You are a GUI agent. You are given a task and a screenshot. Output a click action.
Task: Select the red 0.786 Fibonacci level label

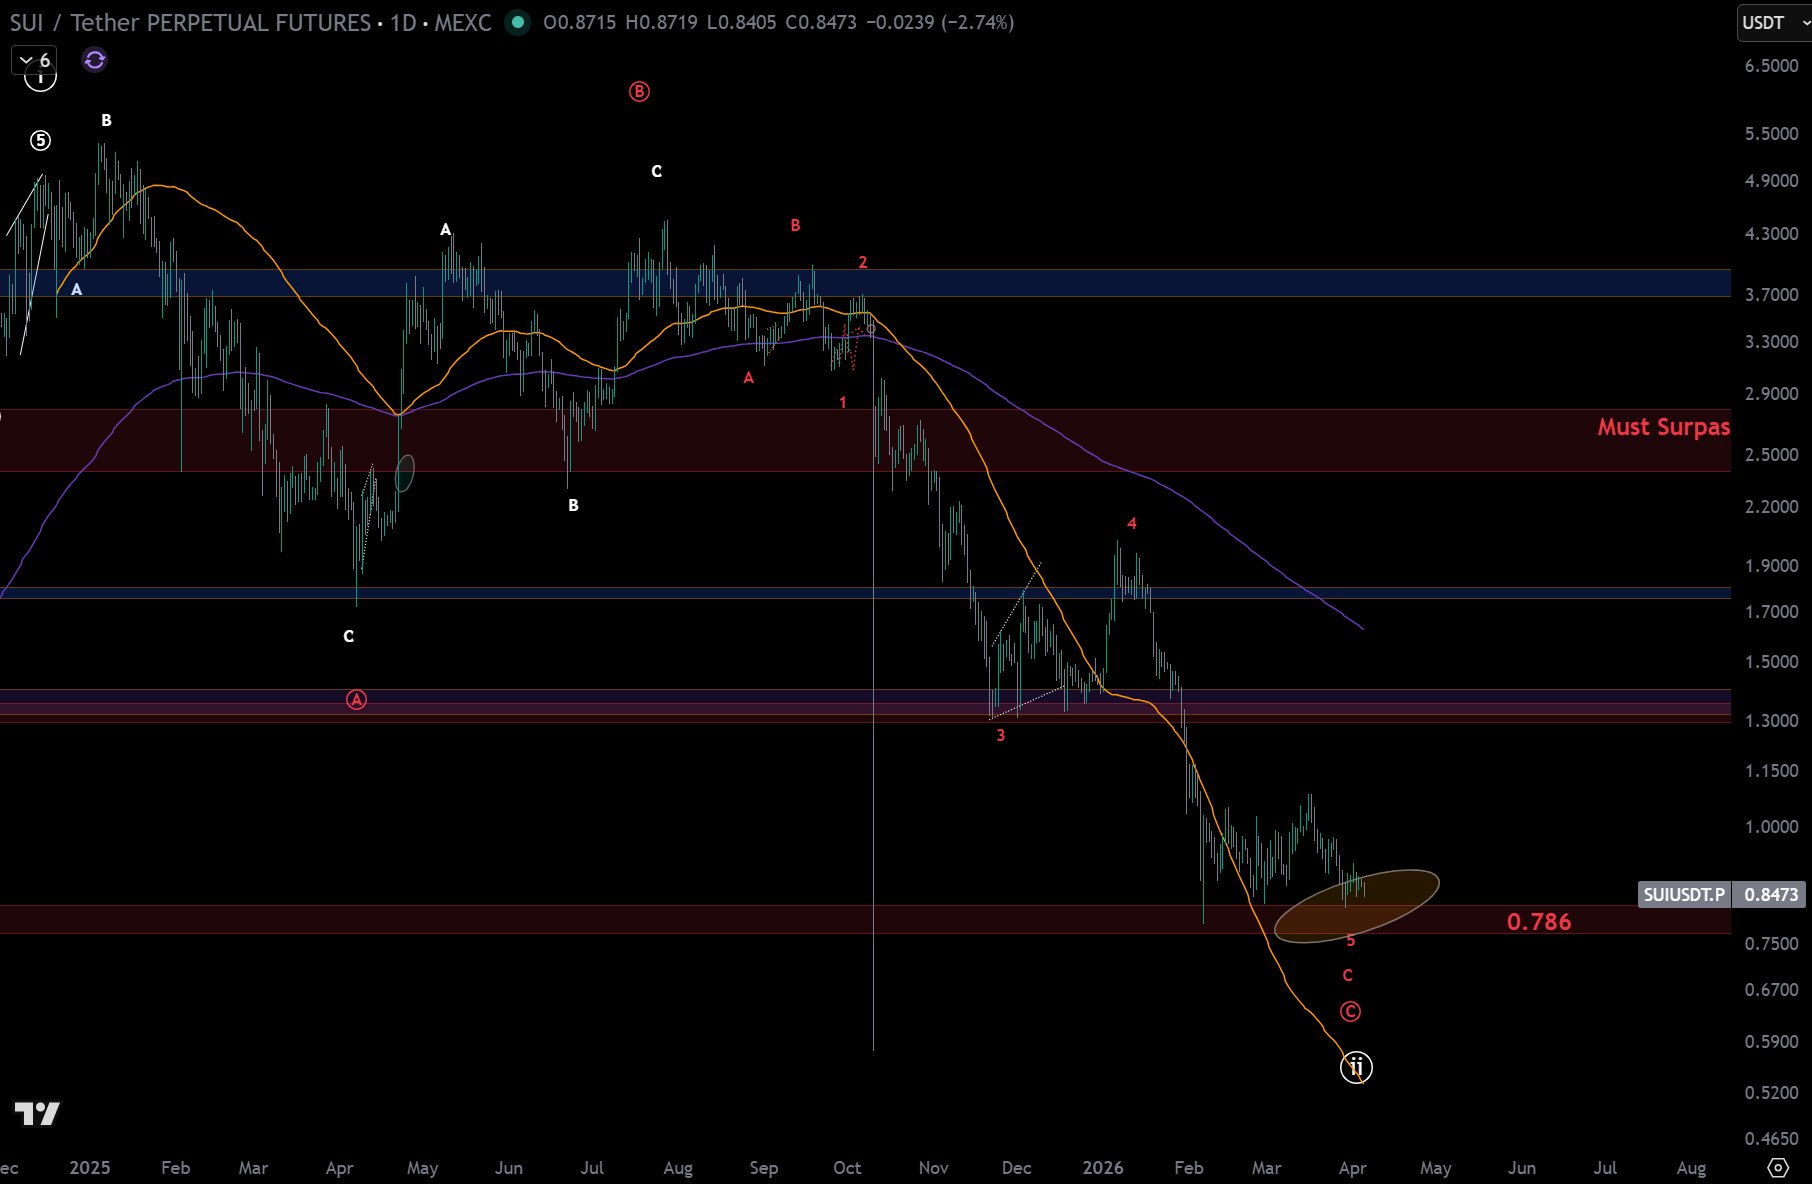(x=1538, y=922)
